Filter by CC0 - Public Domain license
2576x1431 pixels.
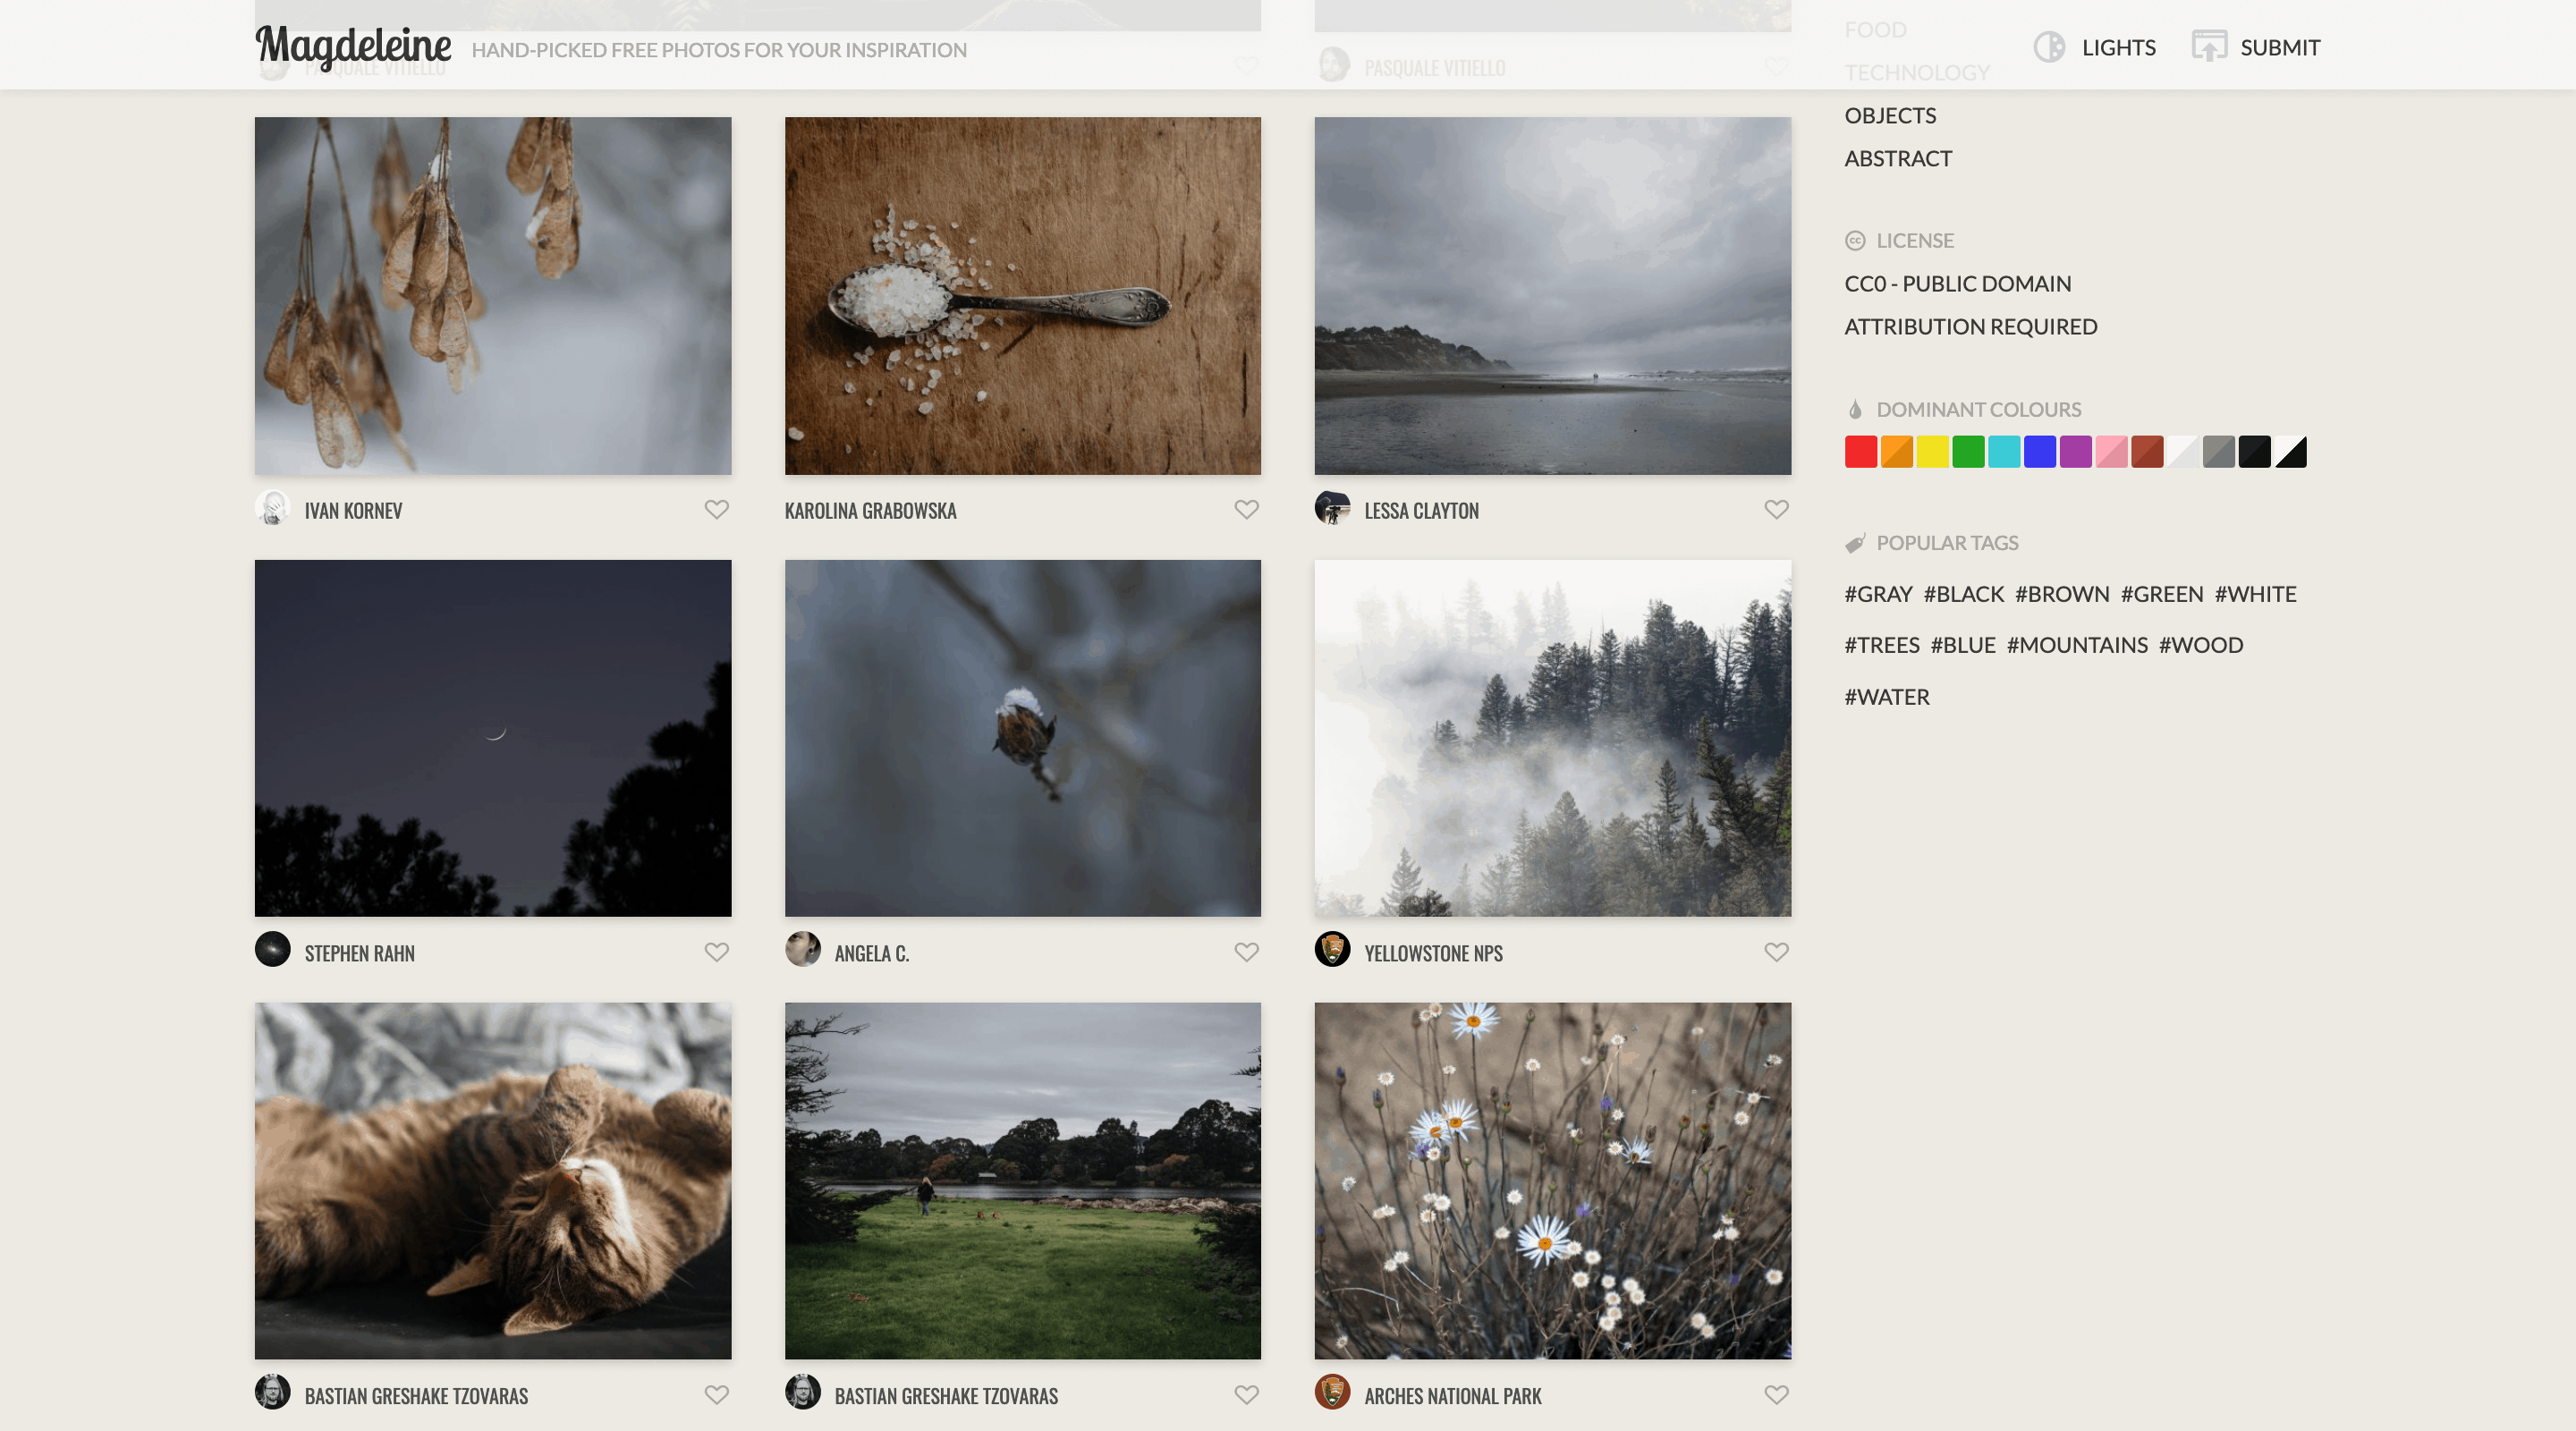pos(1958,284)
